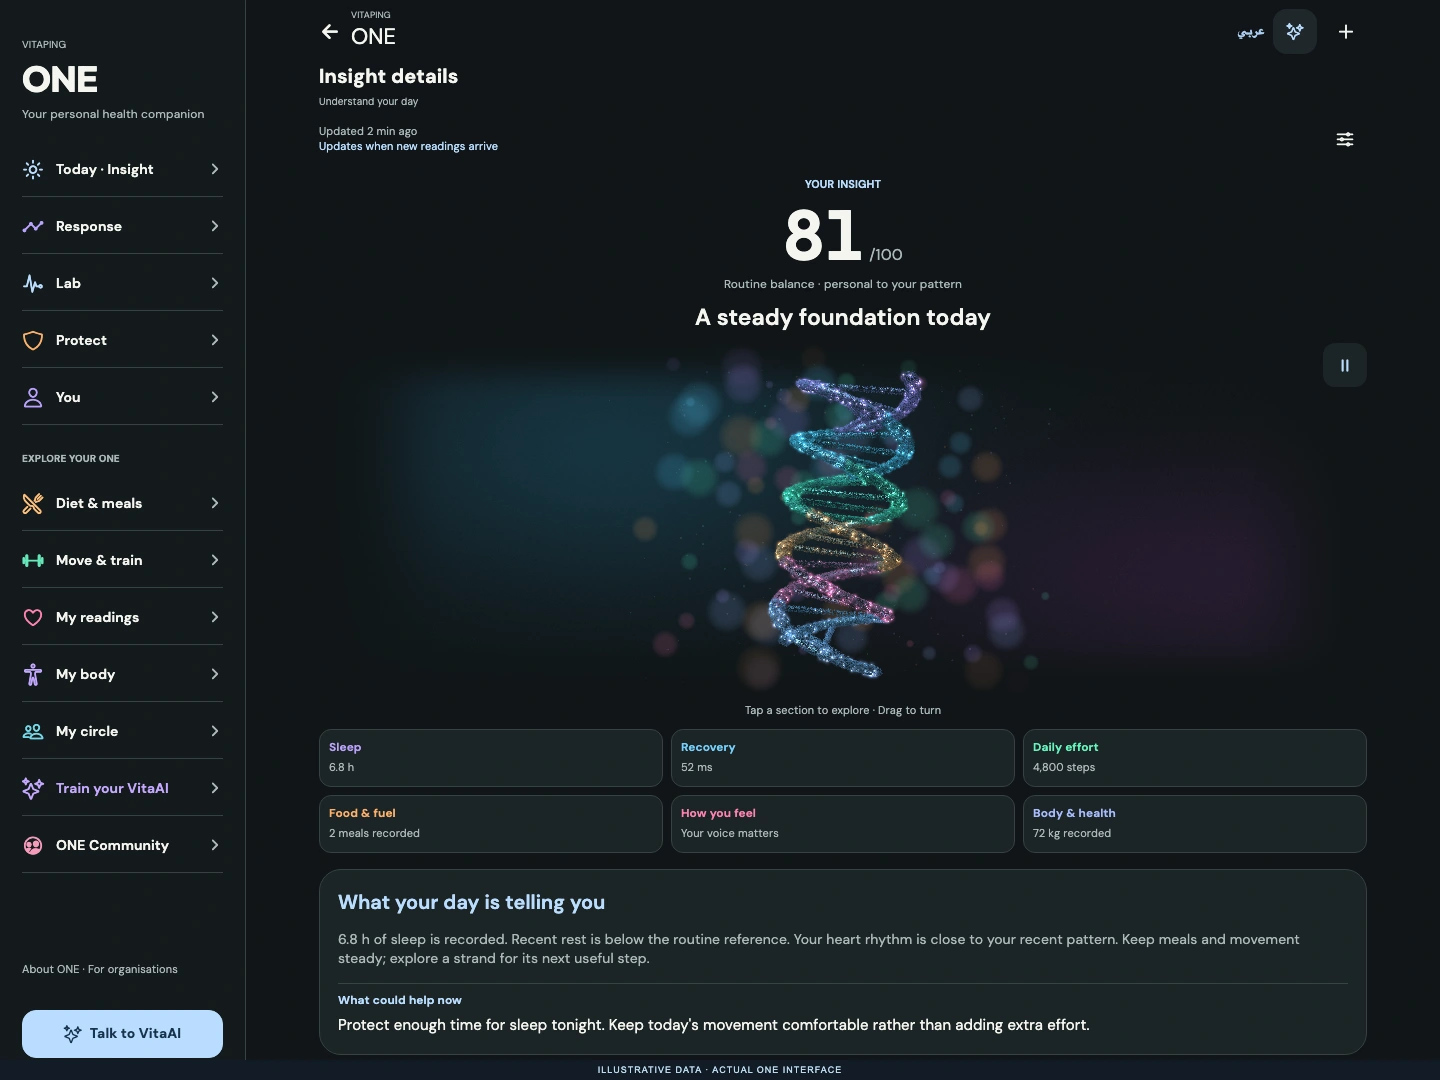The height and width of the screenshot is (1080, 1440).
Task: Click the back arrow beside ONE
Action: click(x=329, y=32)
